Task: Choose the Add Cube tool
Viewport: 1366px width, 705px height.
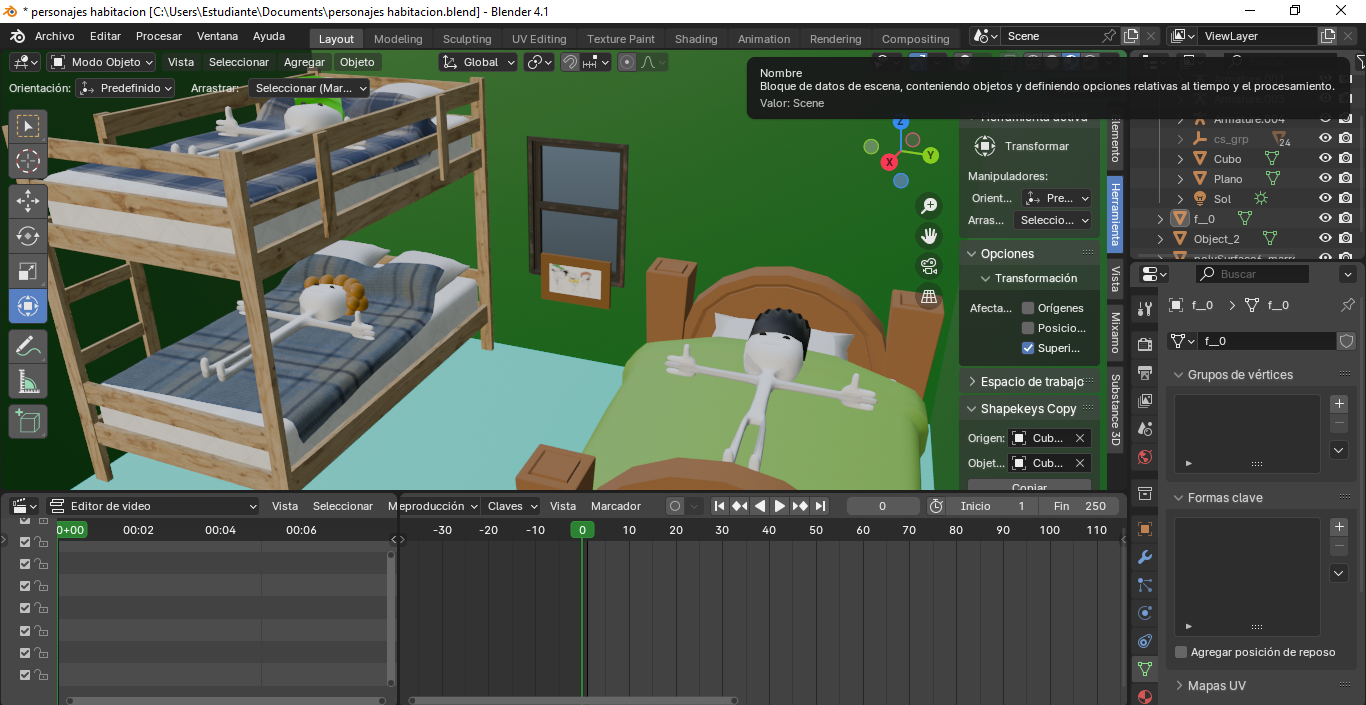Action: [28, 420]
